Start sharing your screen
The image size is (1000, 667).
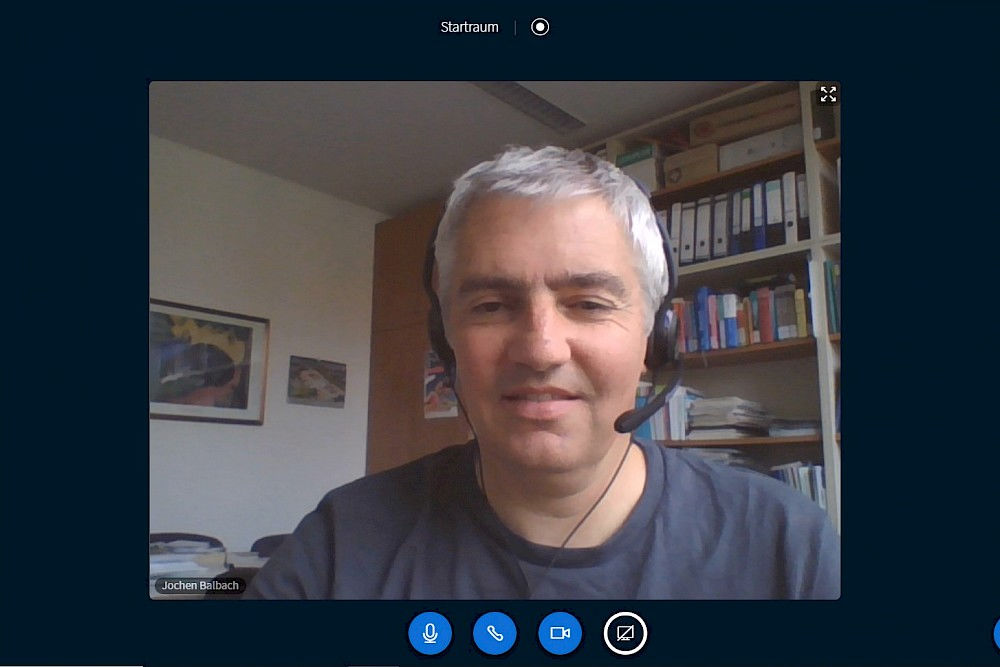(x=625, y=633)
